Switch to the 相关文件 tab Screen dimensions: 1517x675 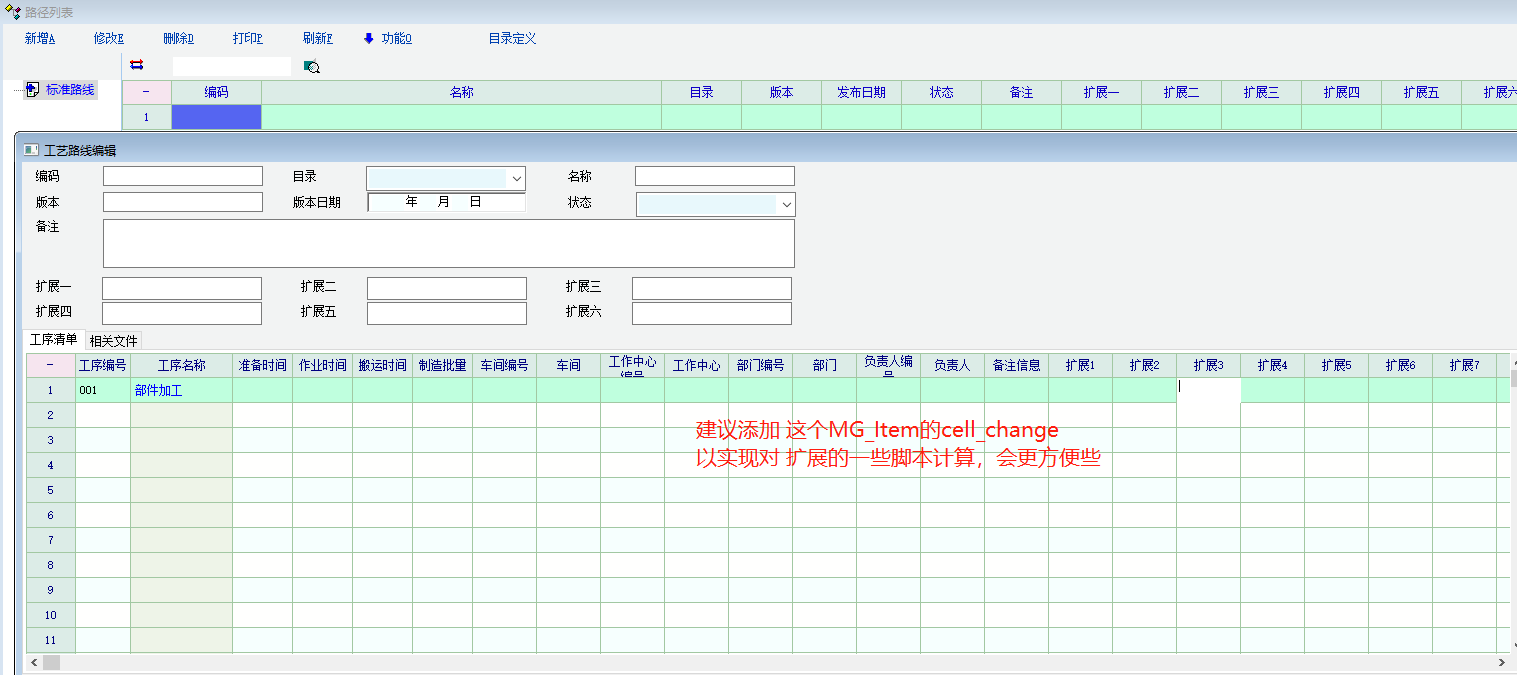tap(114, 341)
